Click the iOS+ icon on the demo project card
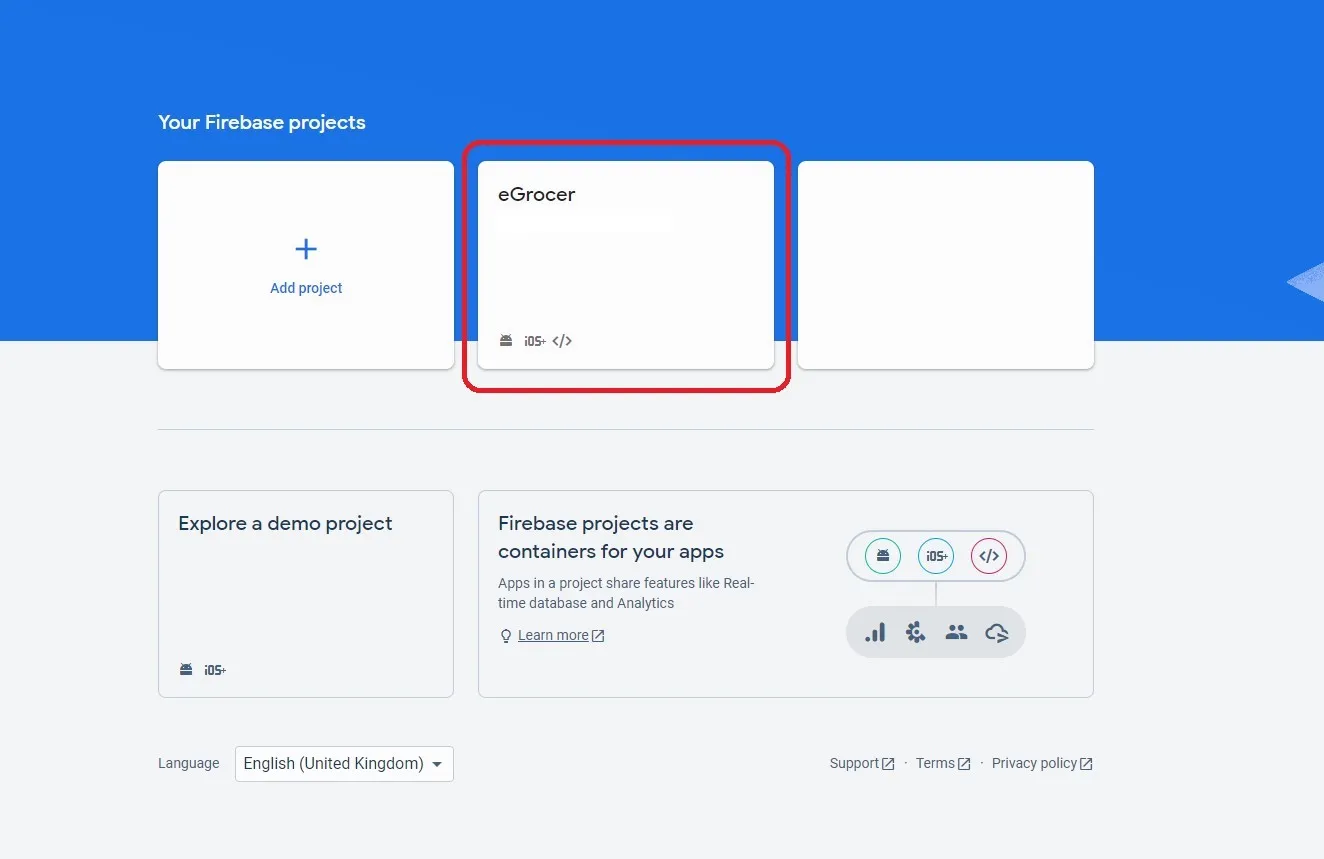The width and height of the screenshot is (1324, 859). point(215,670)
